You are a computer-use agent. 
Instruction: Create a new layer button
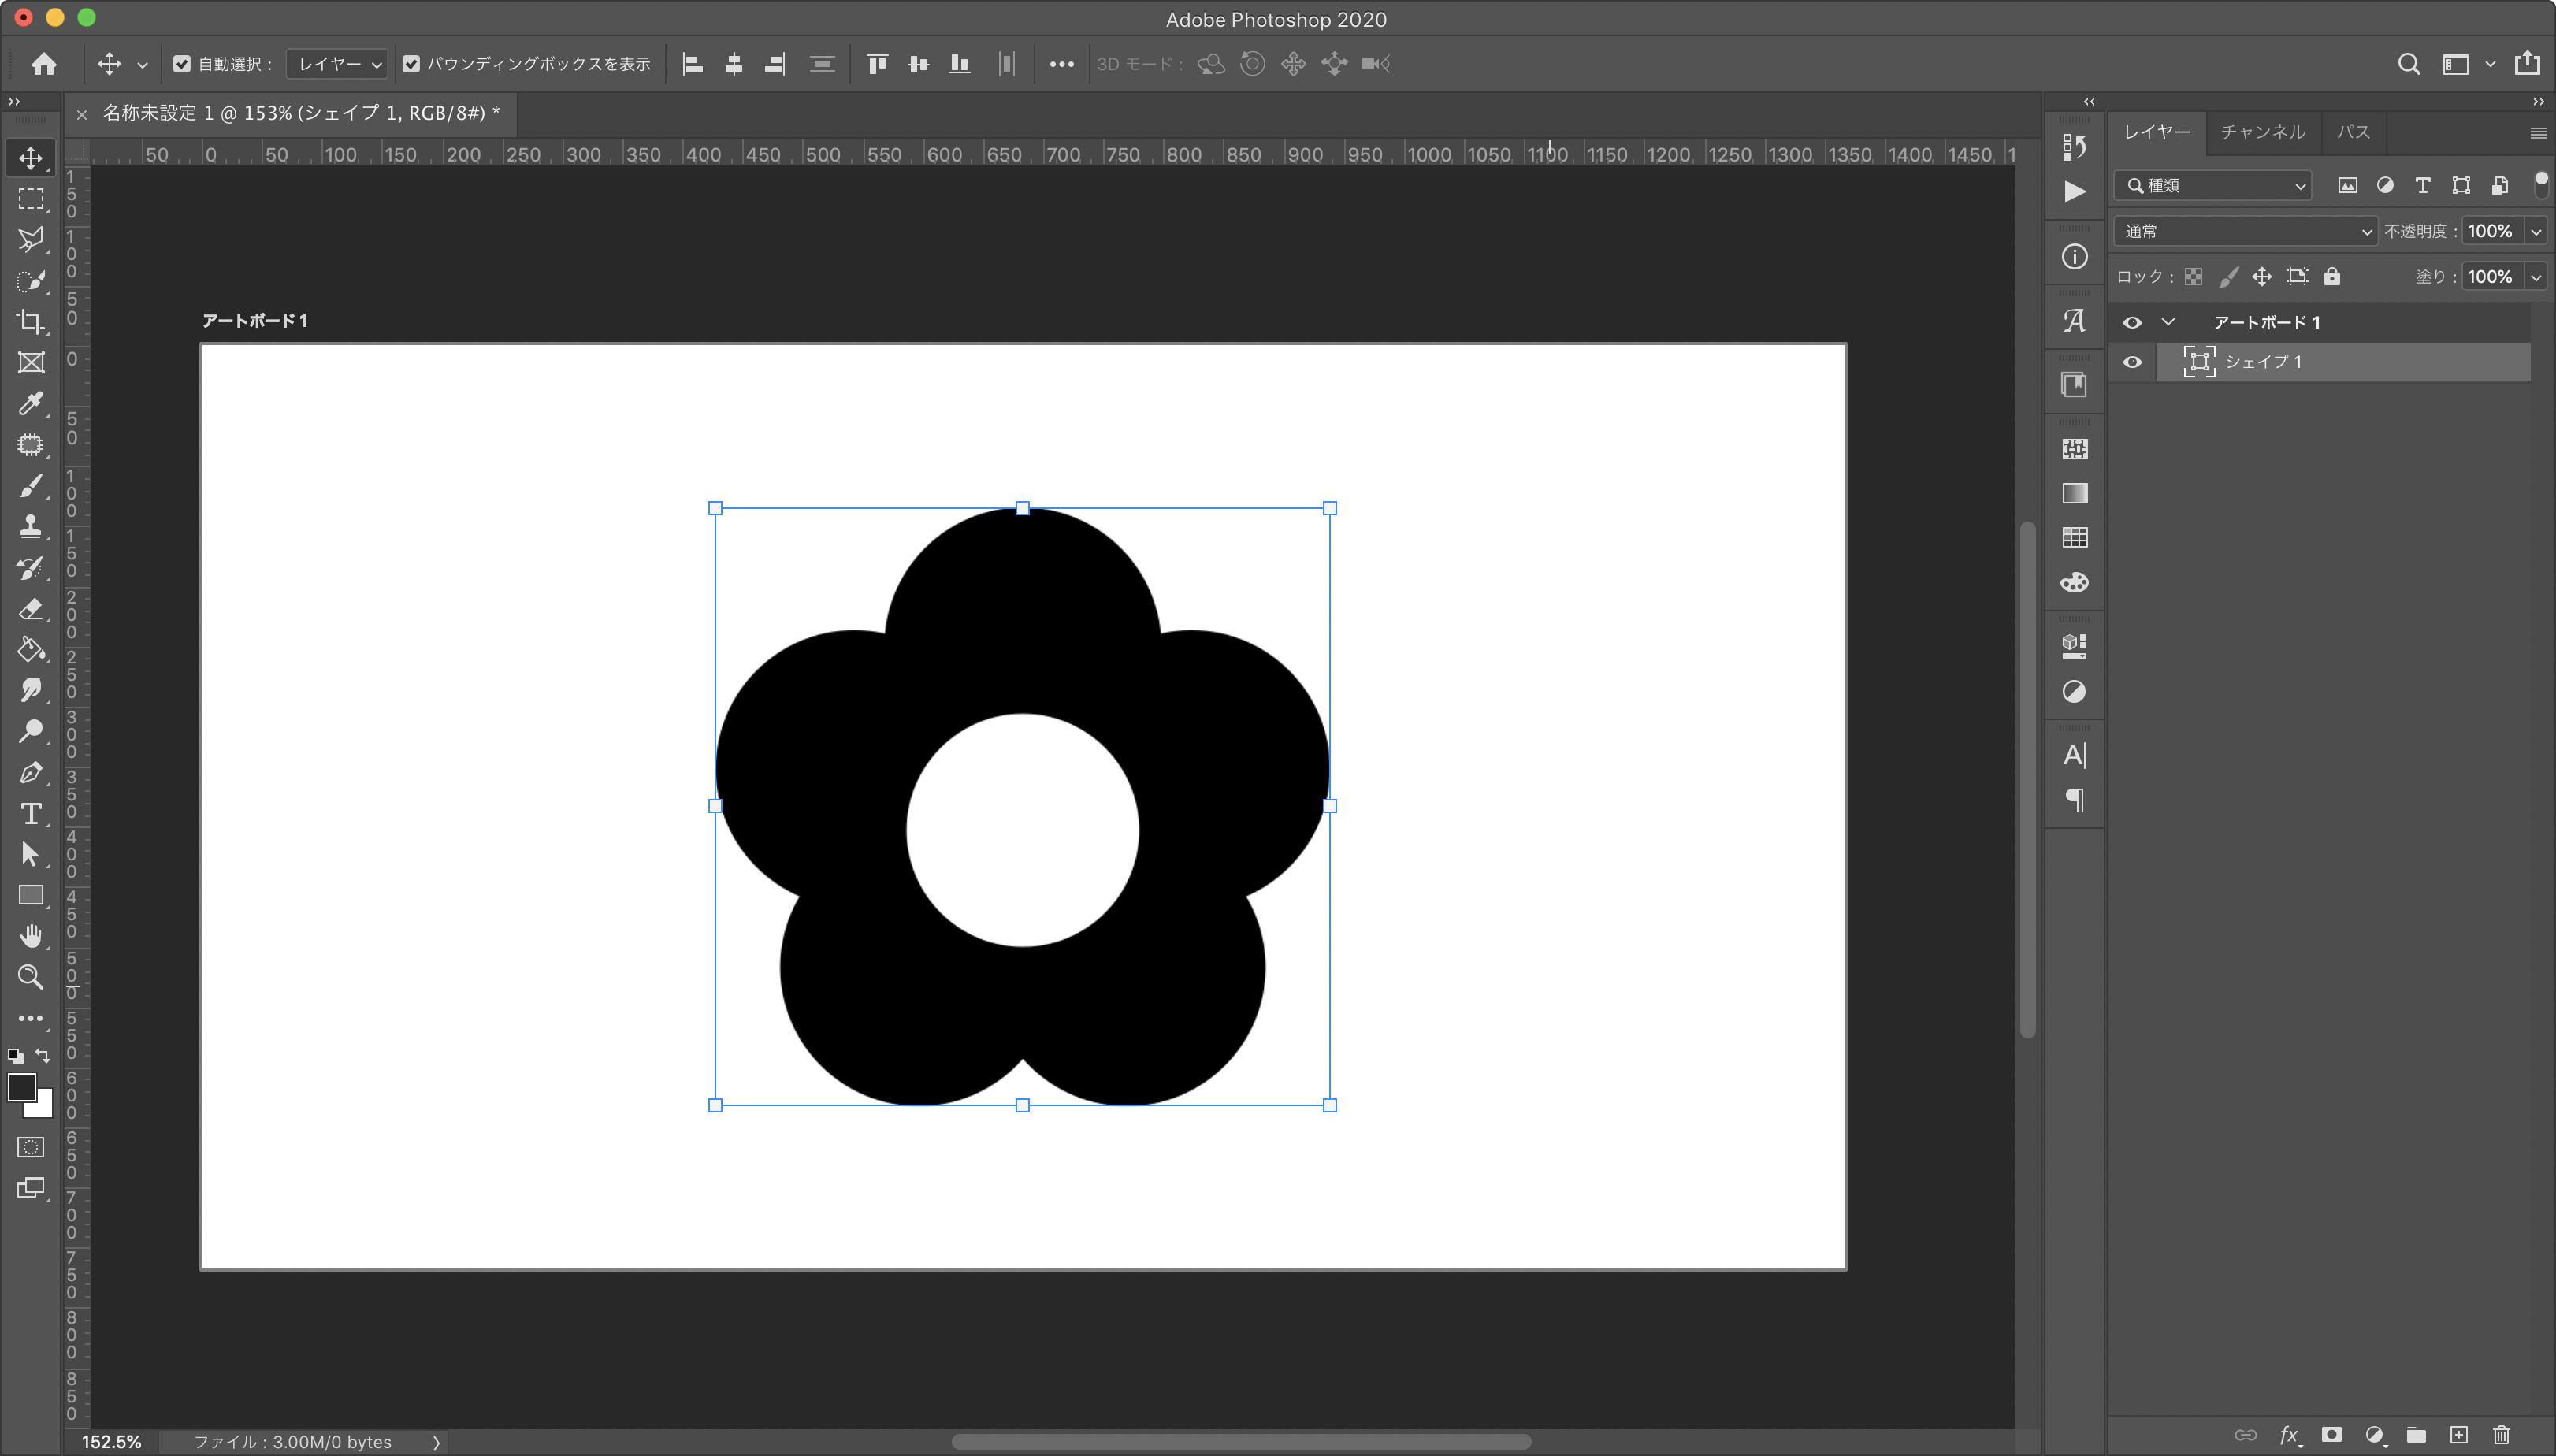click(2459, 1435)
